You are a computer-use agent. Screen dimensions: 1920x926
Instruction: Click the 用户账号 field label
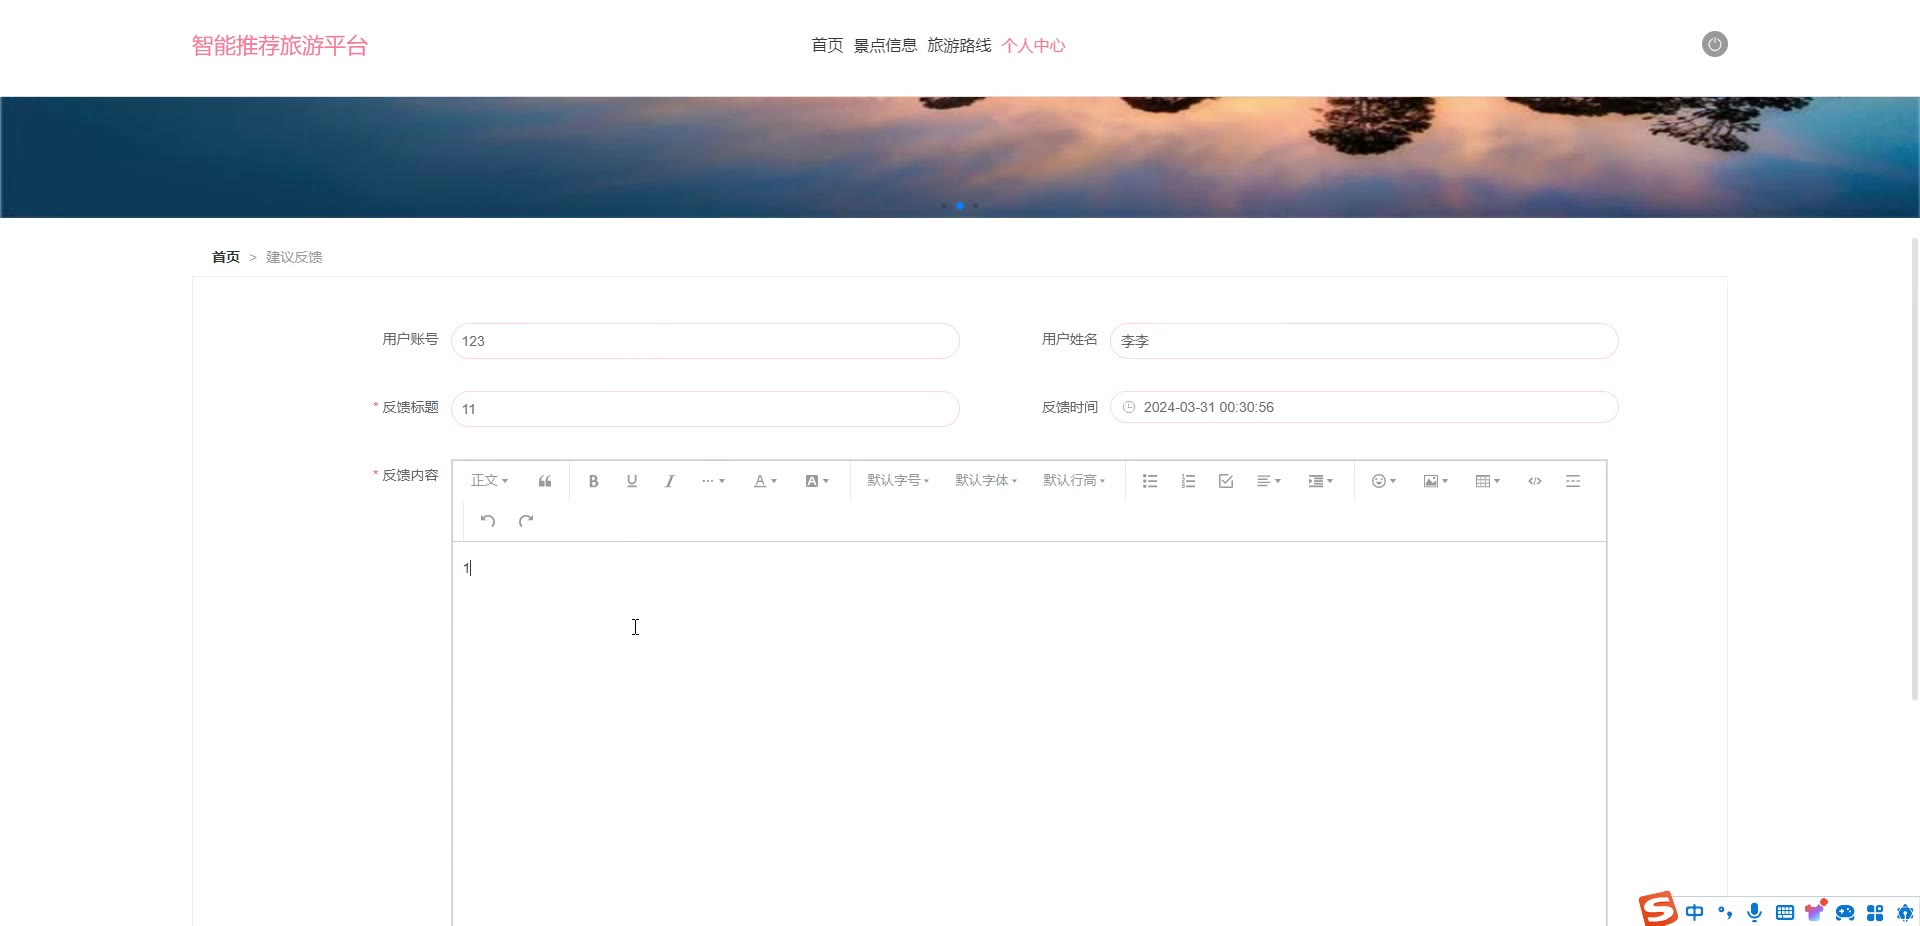pos(410,339)
